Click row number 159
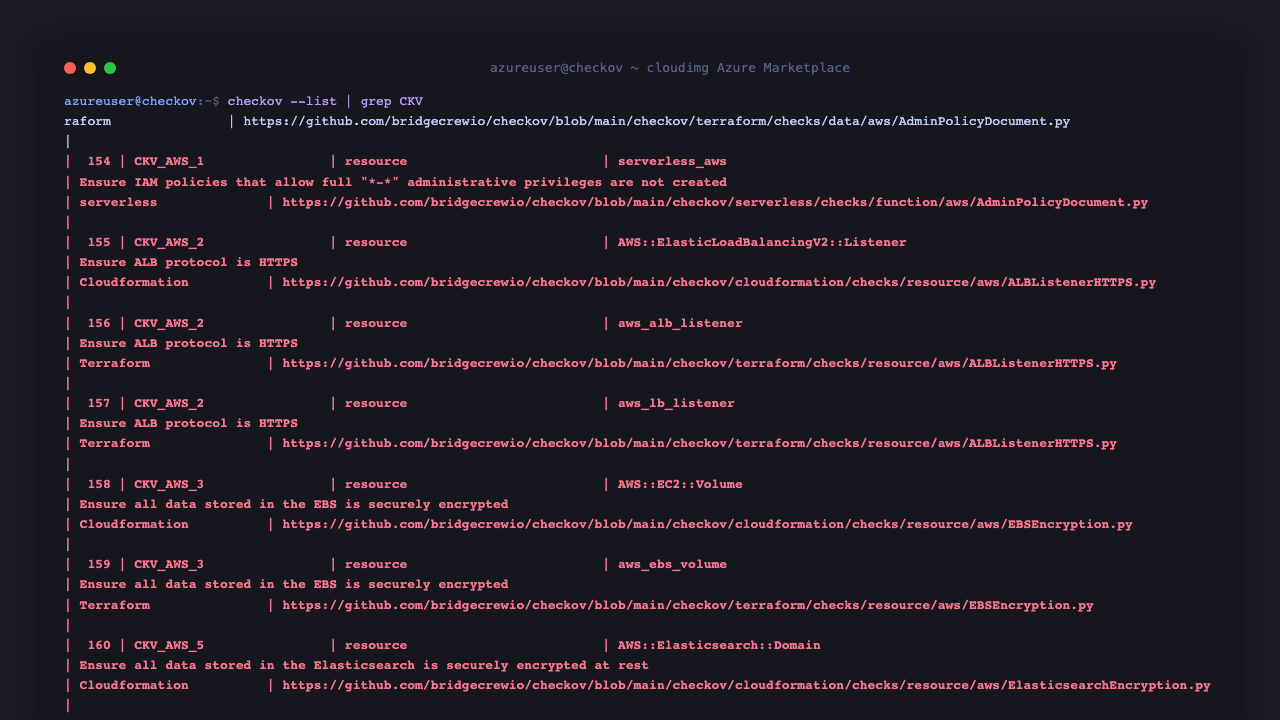Screen dimensions: 1280x720 pos(99,564)
